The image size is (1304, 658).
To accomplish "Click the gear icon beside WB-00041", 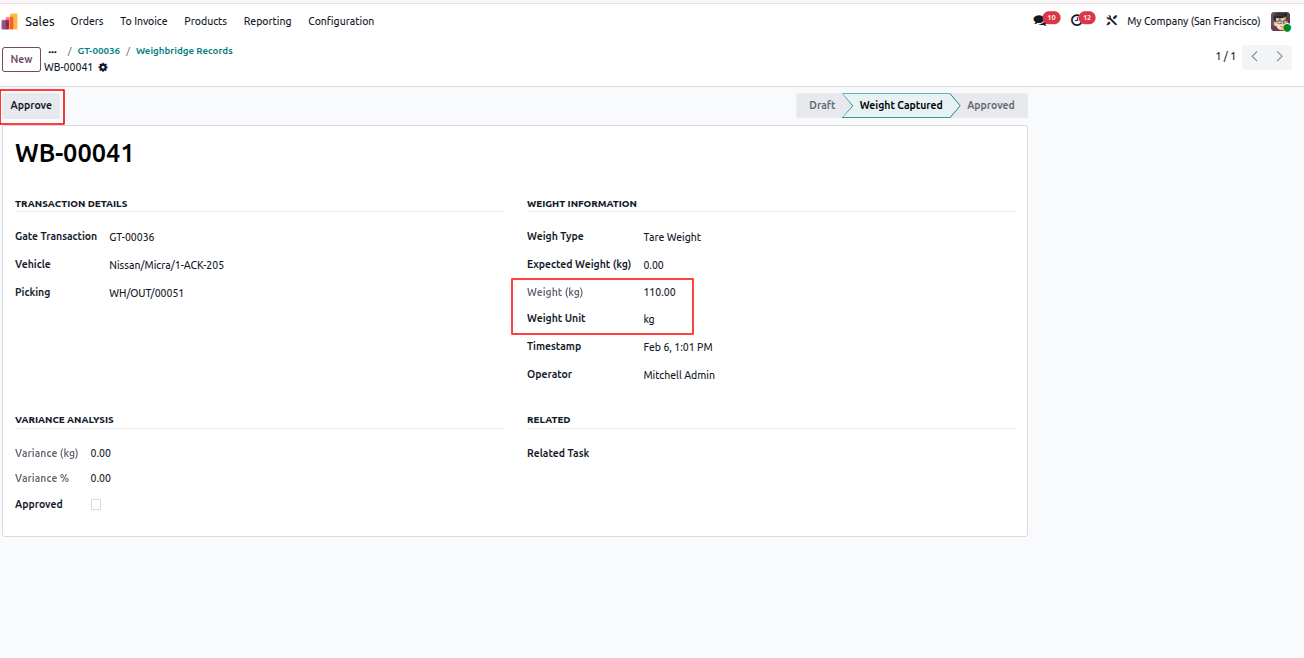I will coord(103,67).
